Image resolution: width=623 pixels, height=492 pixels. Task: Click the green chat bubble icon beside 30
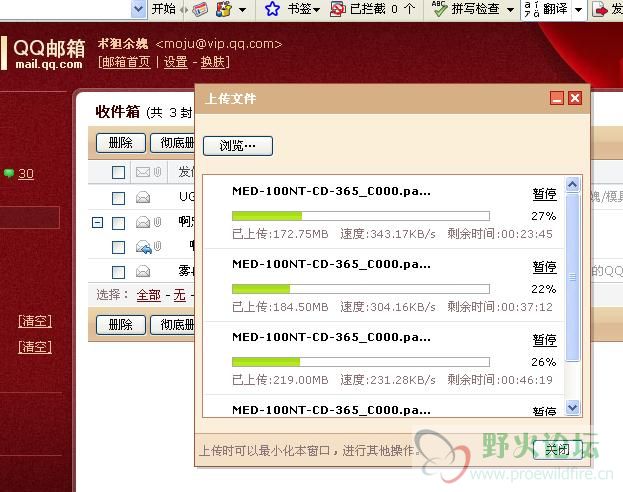point(9,173)
